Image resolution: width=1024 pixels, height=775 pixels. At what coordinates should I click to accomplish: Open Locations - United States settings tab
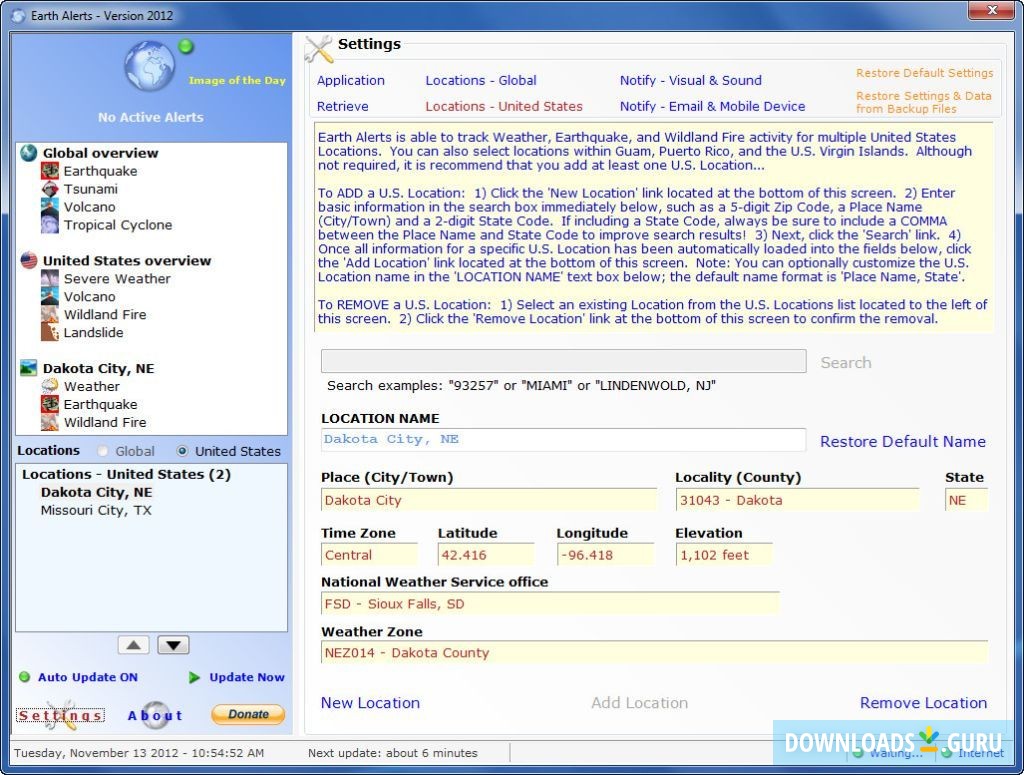click(504, 106)
